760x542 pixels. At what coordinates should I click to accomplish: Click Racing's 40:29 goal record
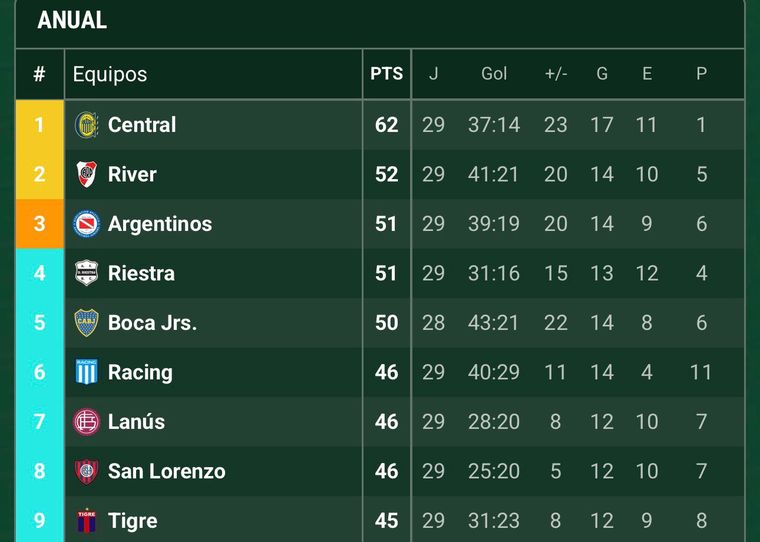click(x=494, y=372)
